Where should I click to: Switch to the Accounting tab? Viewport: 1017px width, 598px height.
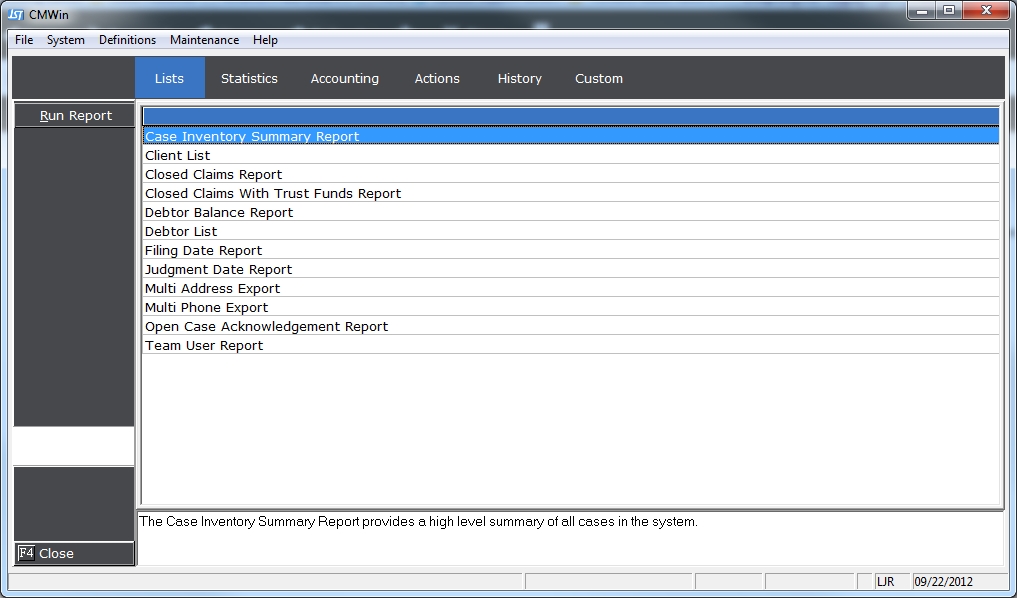(x=344, y=78)
